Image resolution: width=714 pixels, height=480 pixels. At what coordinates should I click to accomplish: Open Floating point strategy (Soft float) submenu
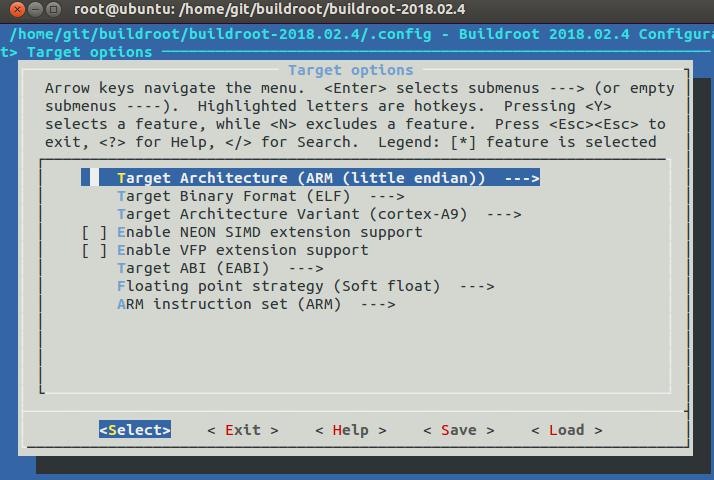tap(306, 286)
